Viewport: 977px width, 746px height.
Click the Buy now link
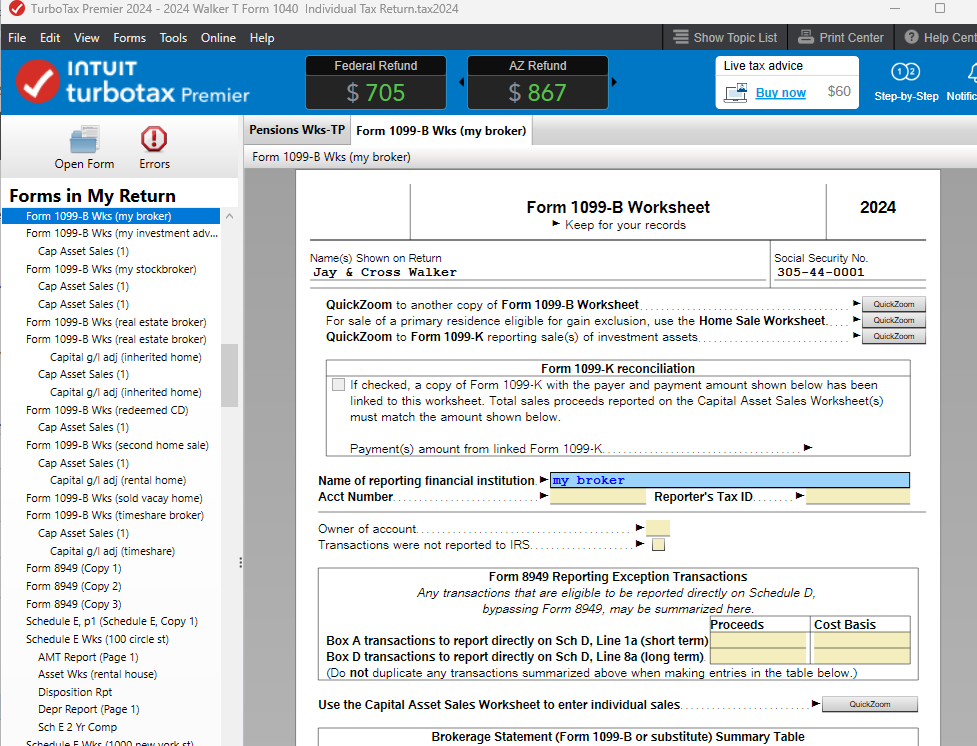780,92
